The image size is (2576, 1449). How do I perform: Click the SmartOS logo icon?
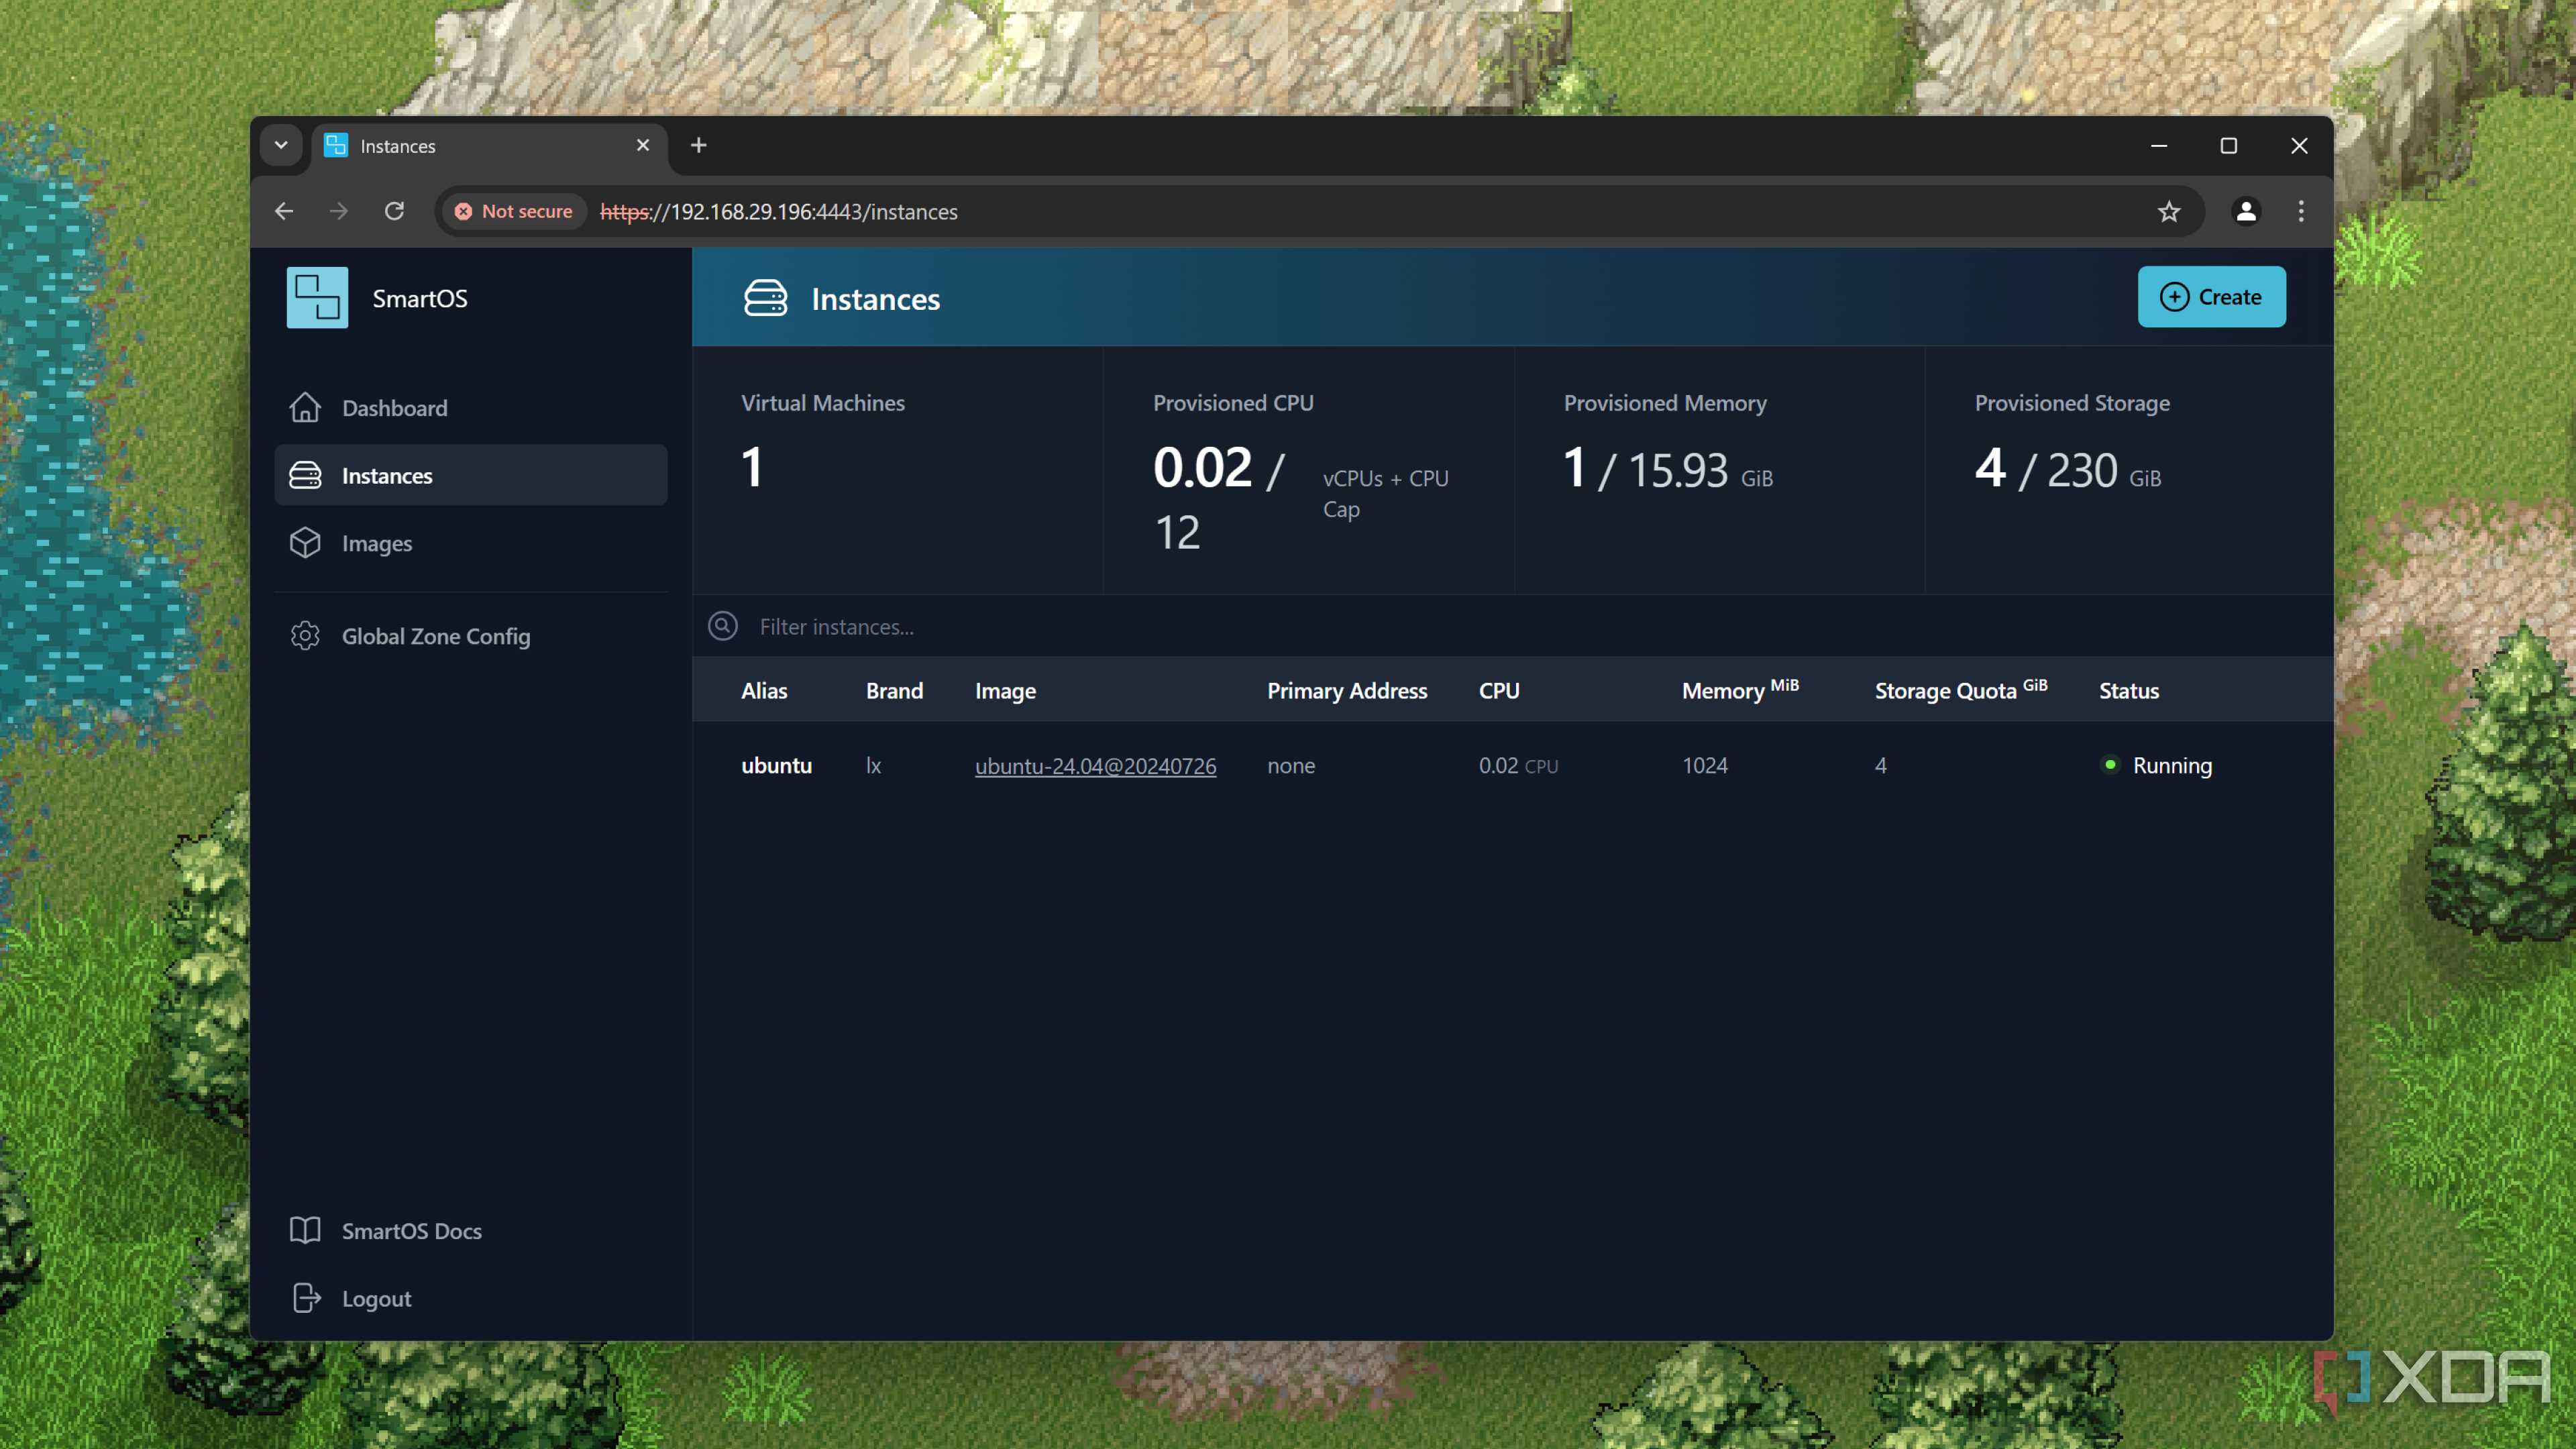pos(317,297)
